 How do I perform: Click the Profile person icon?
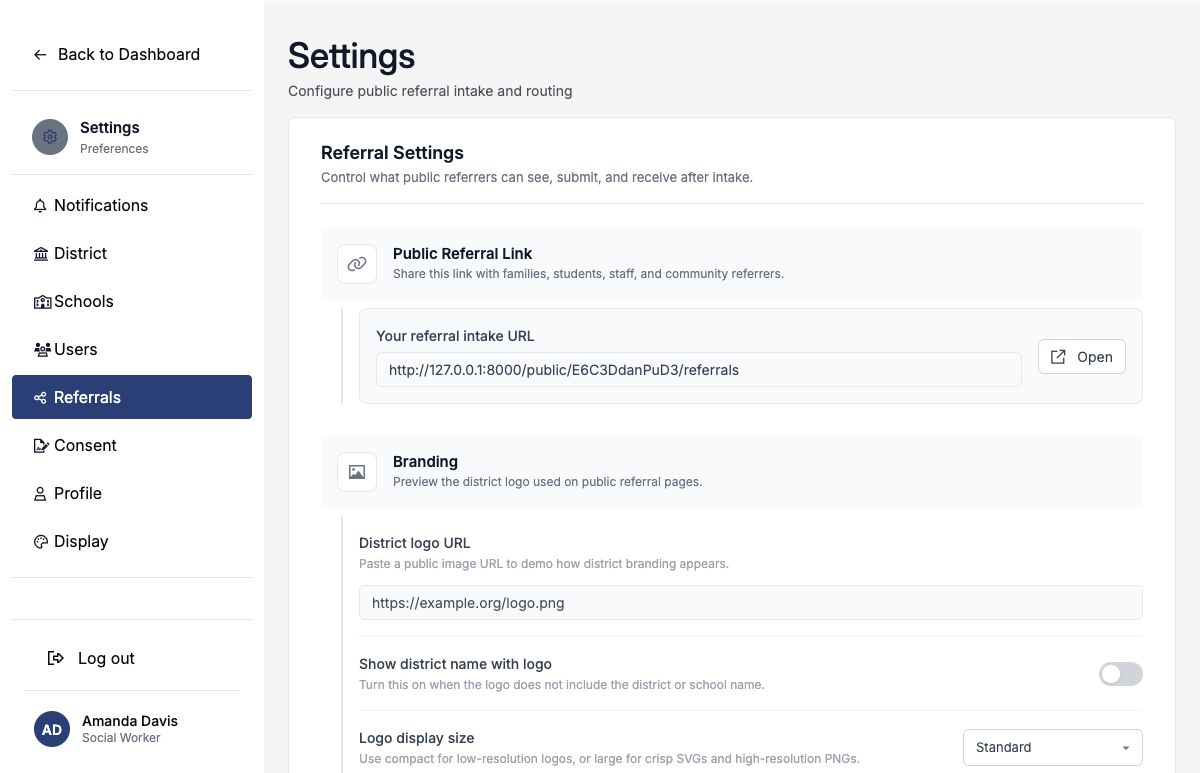pyautogui.click(x=40, y=494)
